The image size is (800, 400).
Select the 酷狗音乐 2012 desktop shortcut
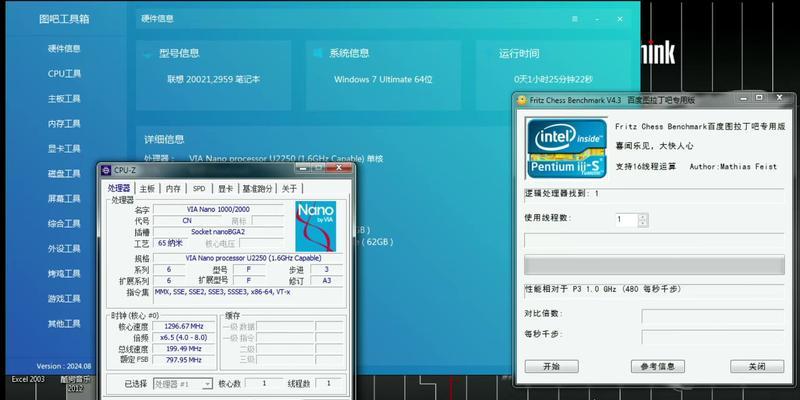[x=74, y=384]
